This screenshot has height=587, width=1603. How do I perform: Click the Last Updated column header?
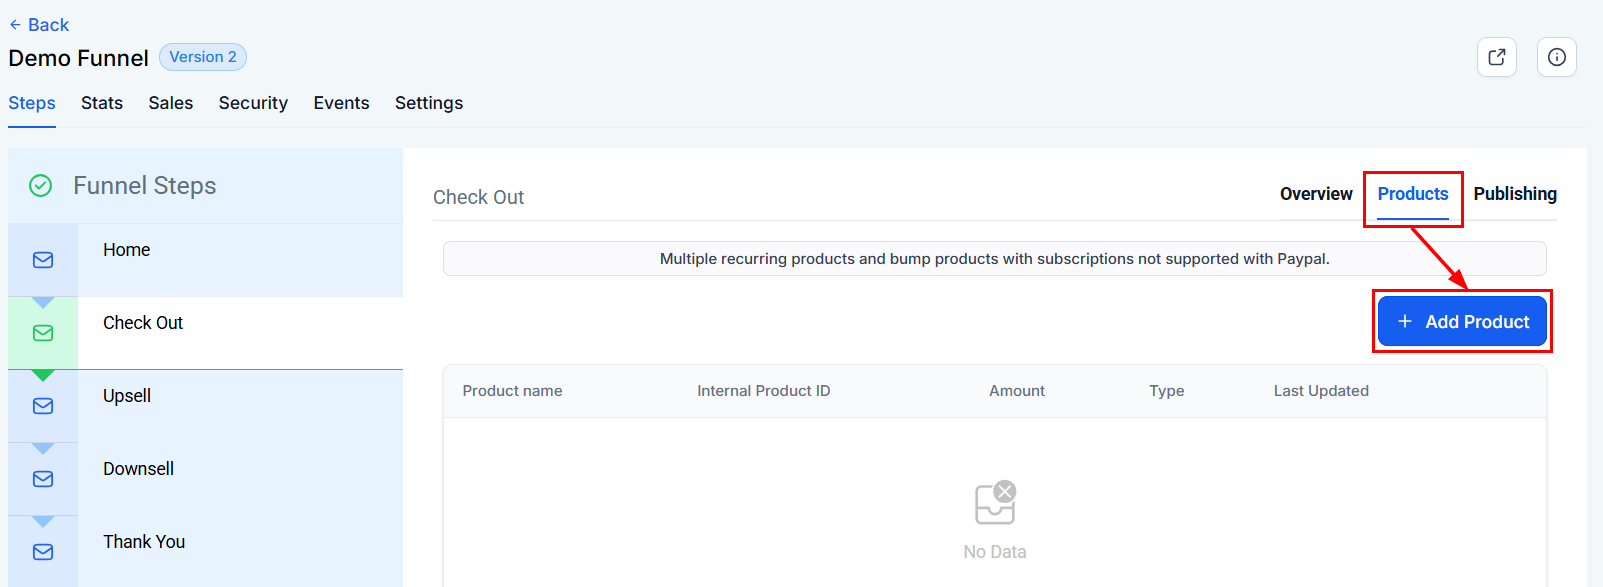coord(1321,391)
